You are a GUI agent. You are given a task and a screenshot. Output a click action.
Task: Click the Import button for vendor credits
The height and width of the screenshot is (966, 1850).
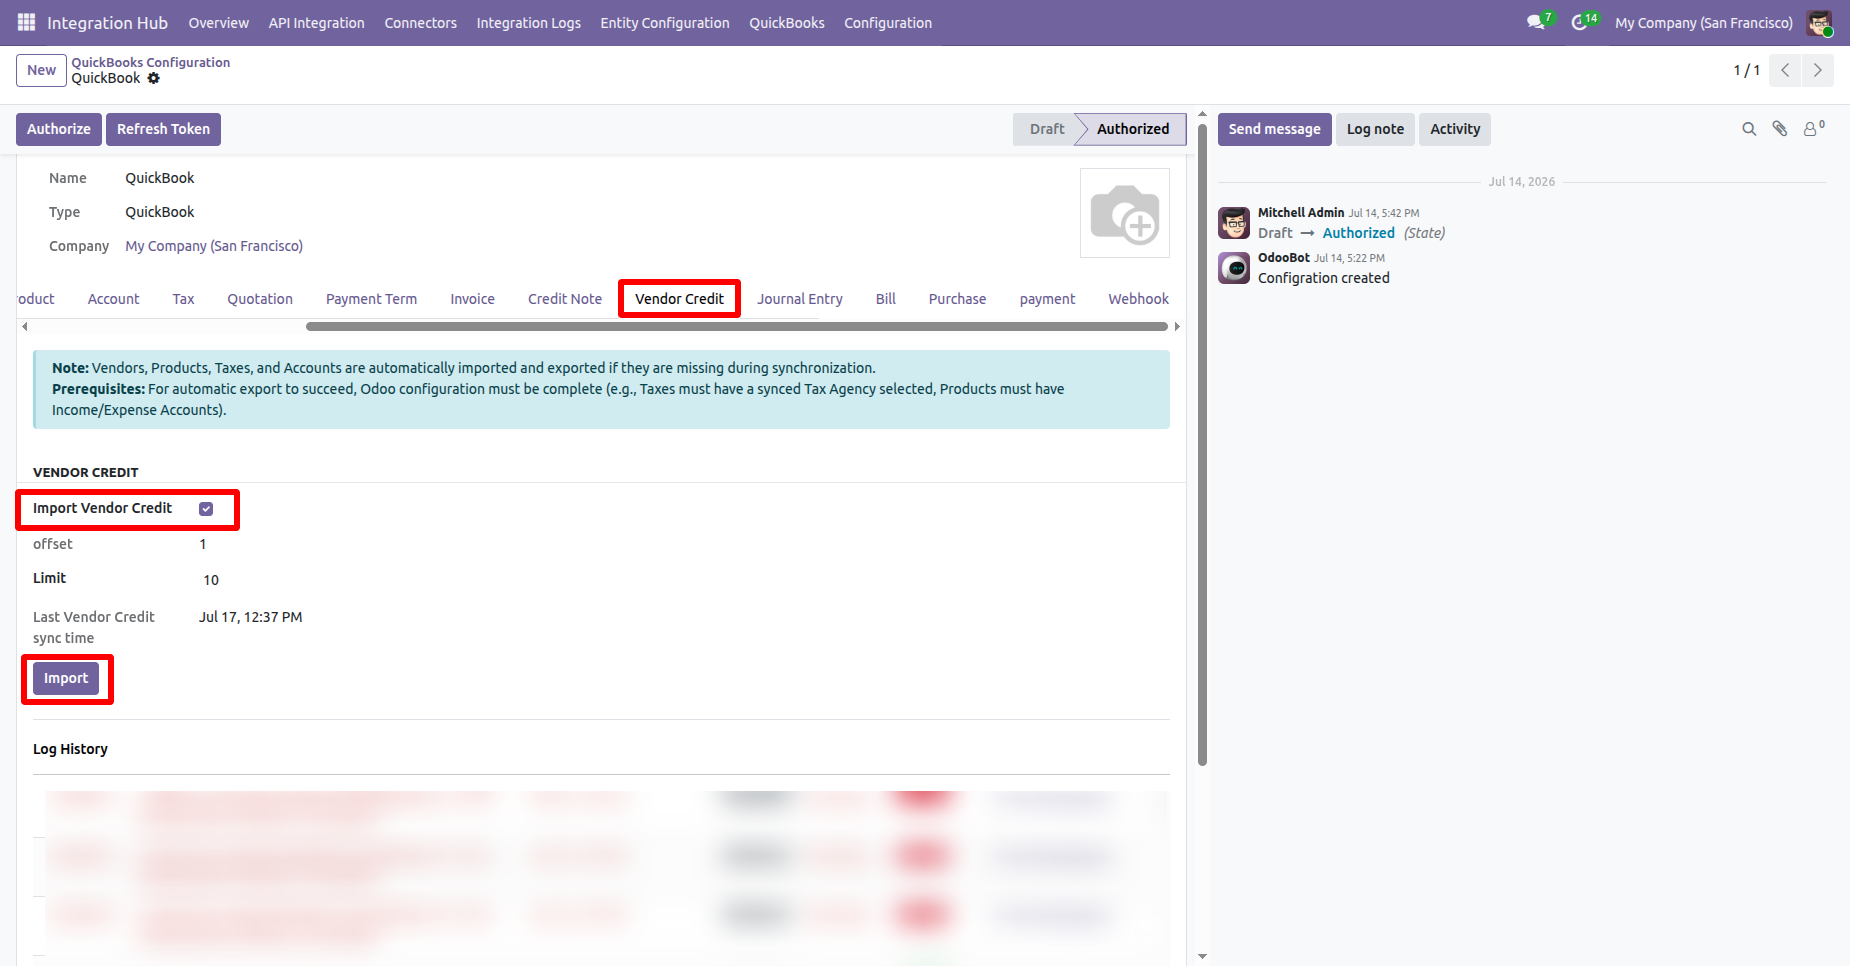click(x=66, y=678)
